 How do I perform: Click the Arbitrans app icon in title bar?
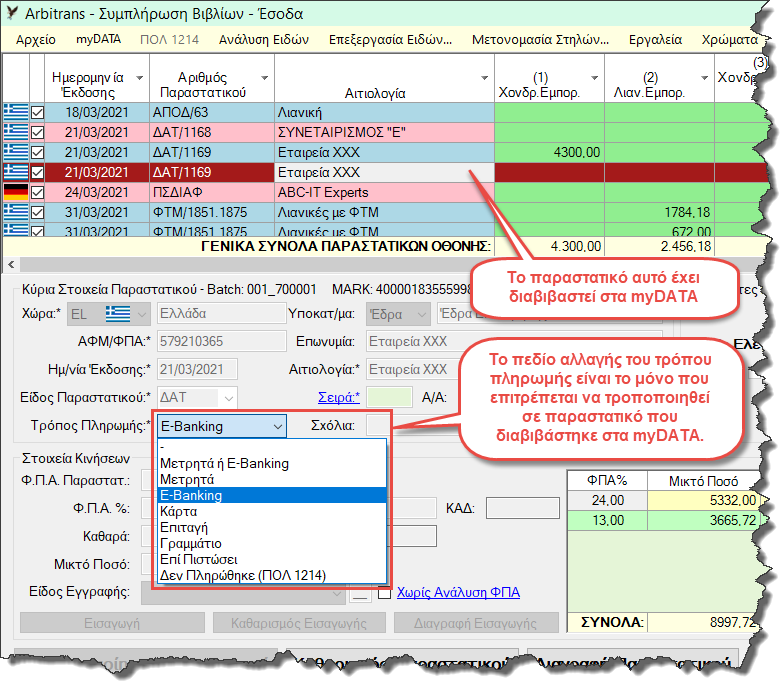coord(11,12)
